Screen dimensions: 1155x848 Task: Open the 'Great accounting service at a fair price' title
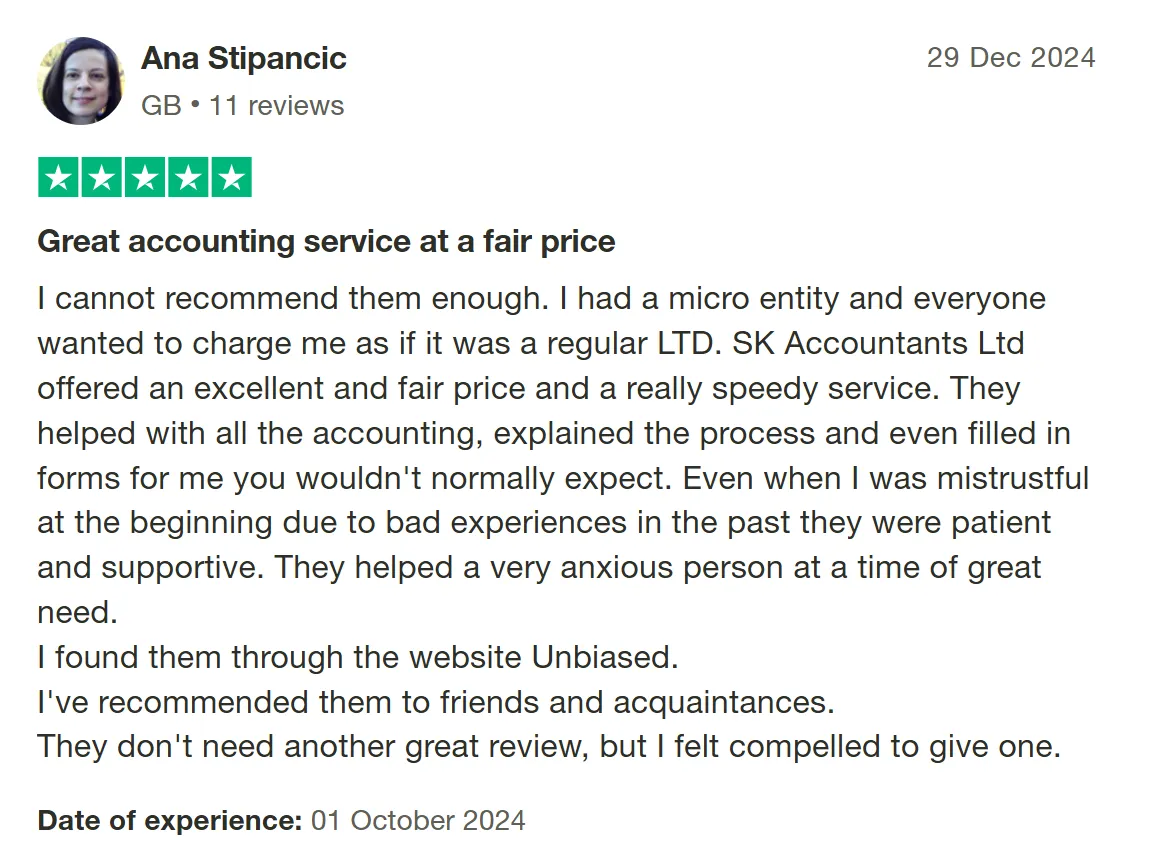(x=326, y=241)
